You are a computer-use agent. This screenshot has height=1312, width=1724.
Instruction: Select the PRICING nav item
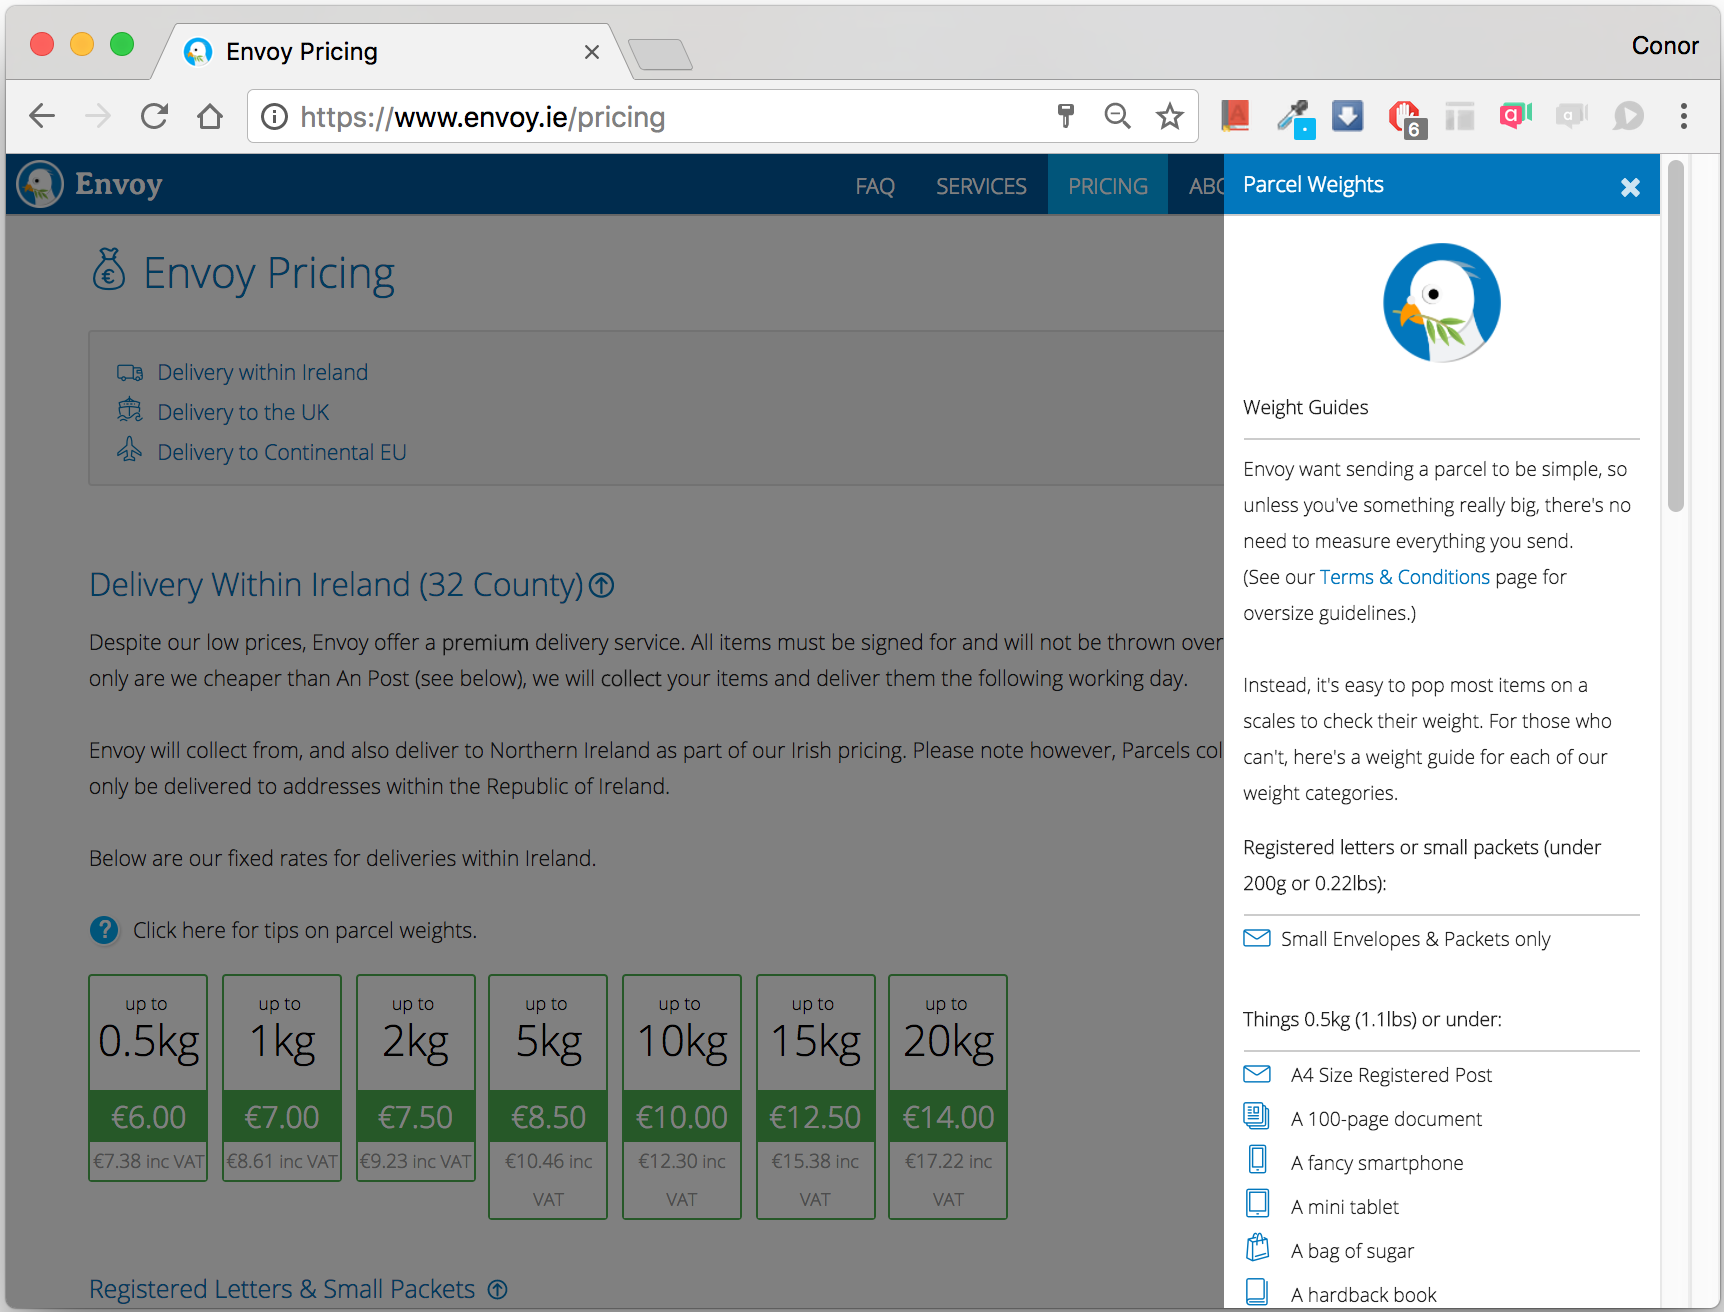[1108, 186]
